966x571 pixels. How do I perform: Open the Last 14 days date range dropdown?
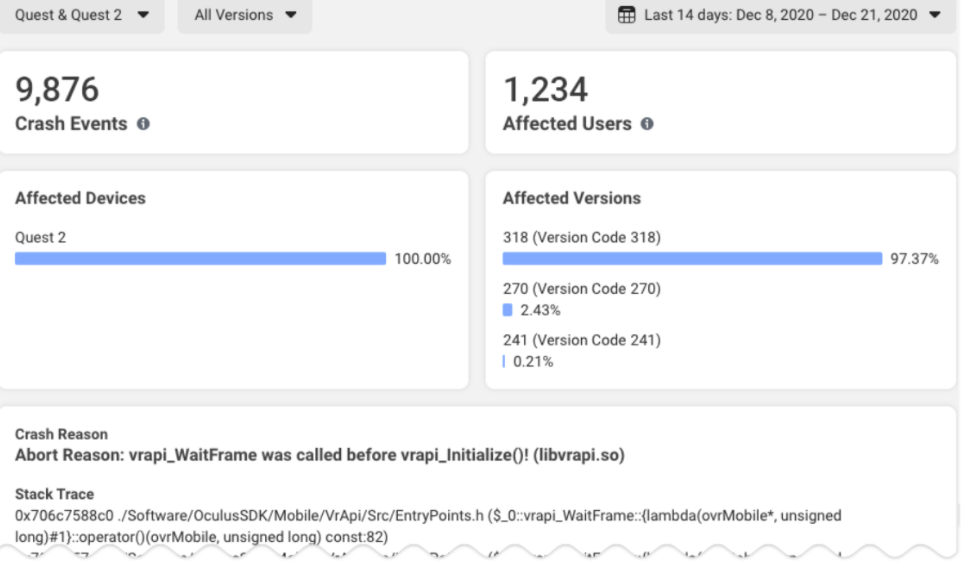click(780, 15)
